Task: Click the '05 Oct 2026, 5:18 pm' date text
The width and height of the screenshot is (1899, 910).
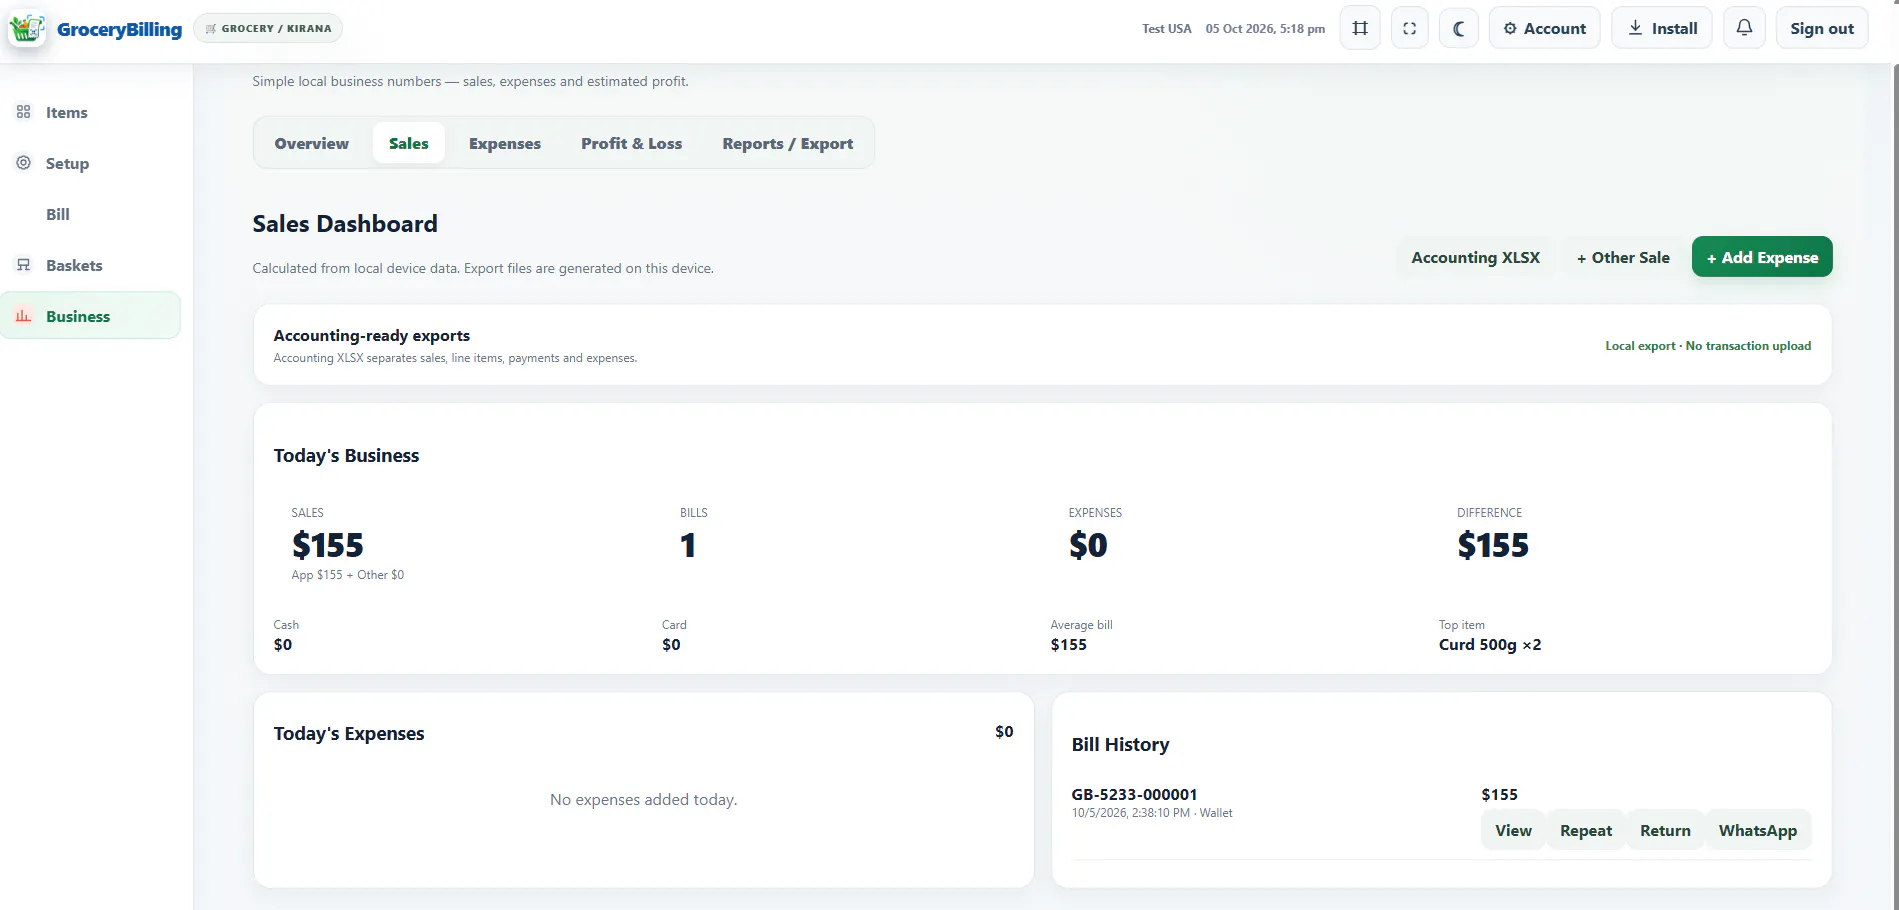Action: point(1265,29)
